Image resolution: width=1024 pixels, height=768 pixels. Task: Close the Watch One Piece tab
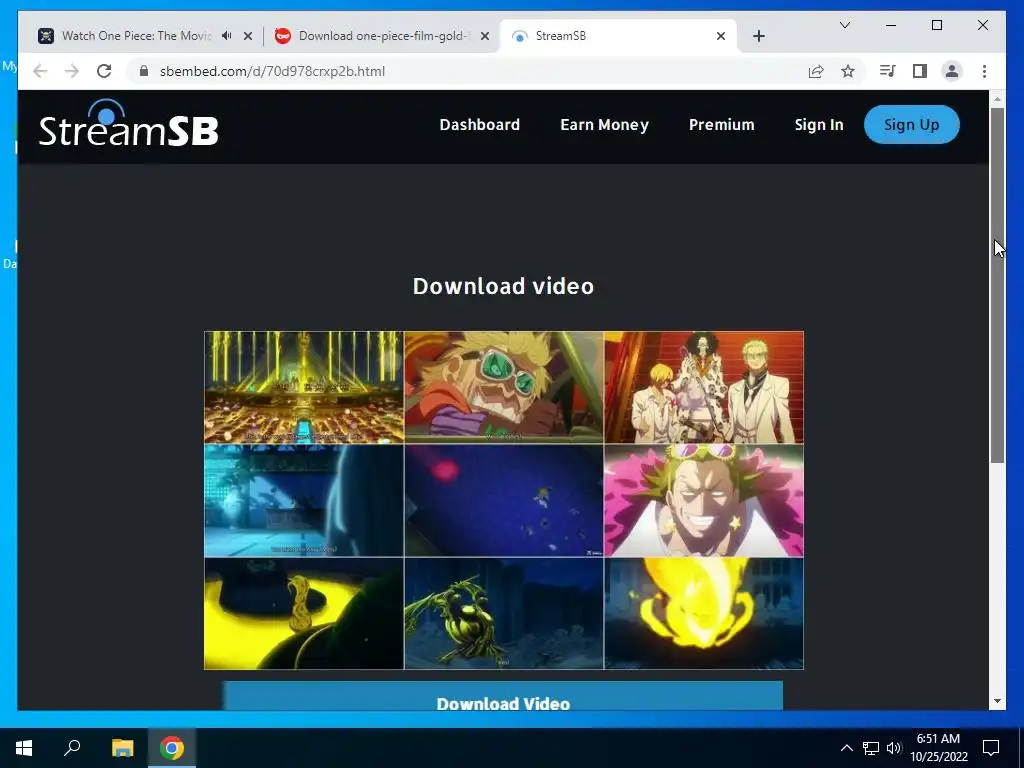pyautogui.click(x=248, y=36)
